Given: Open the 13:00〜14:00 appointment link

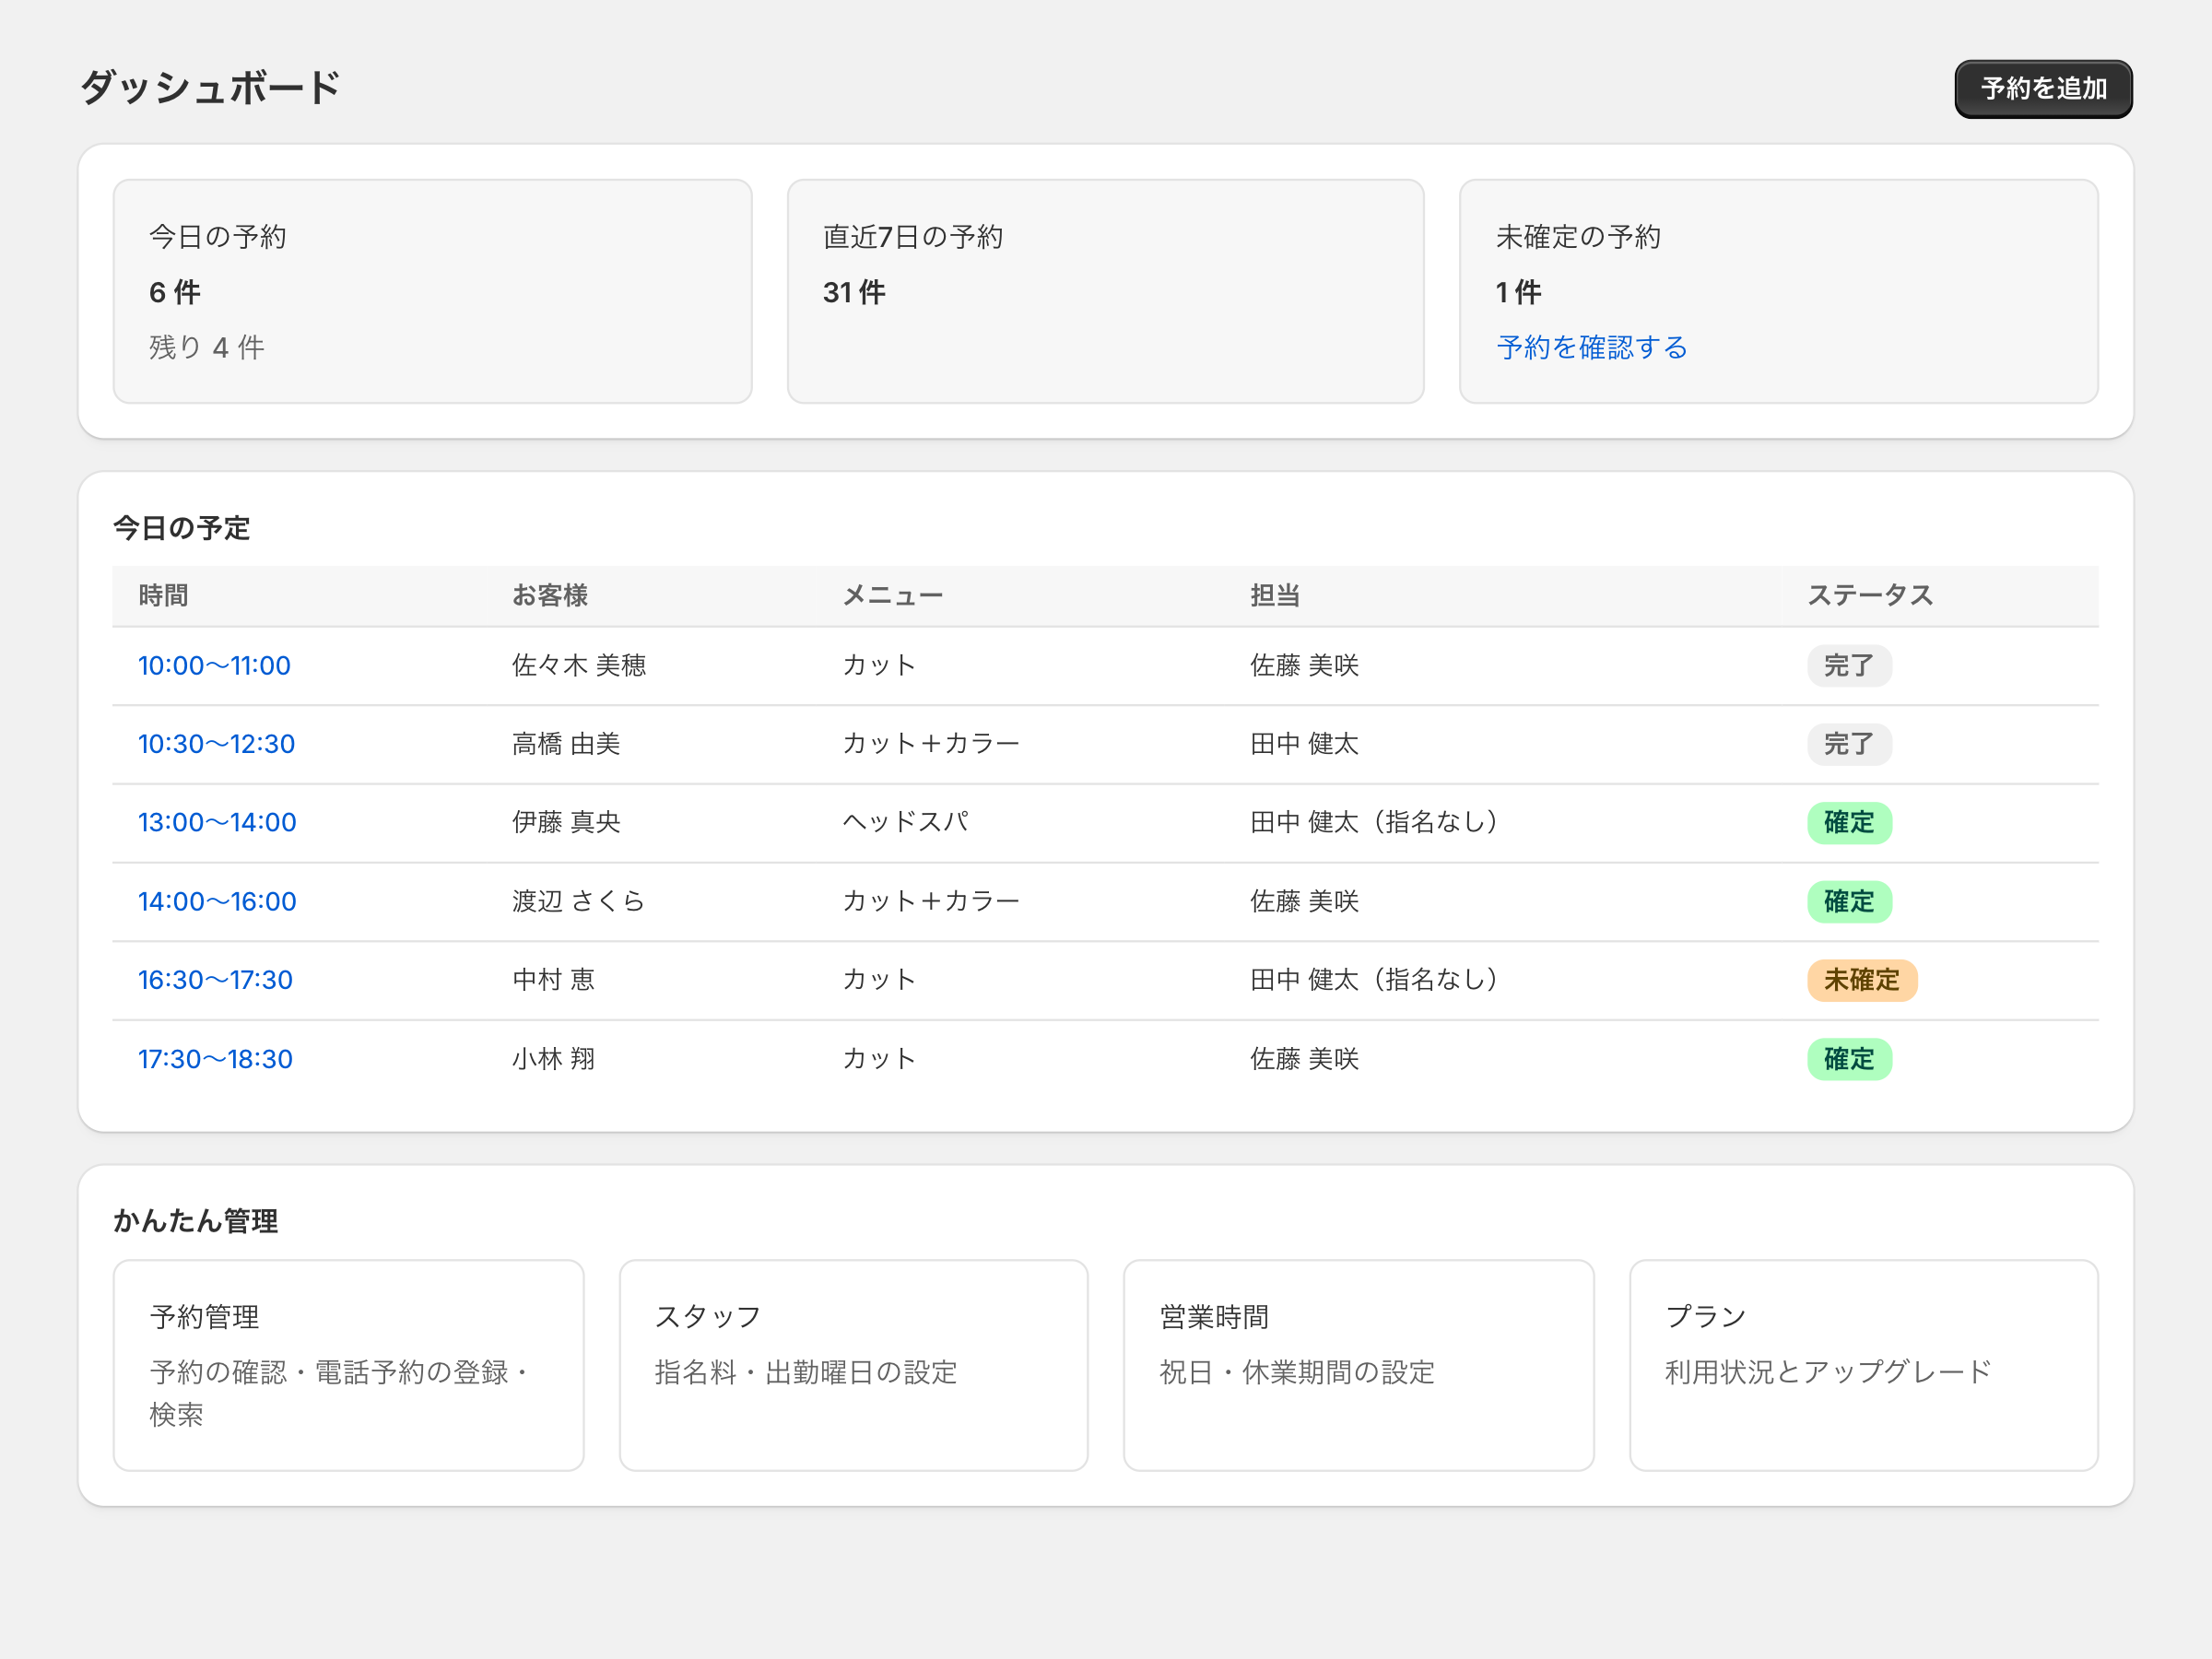Looking at the screenshot, I should click(x=217, y=822).
